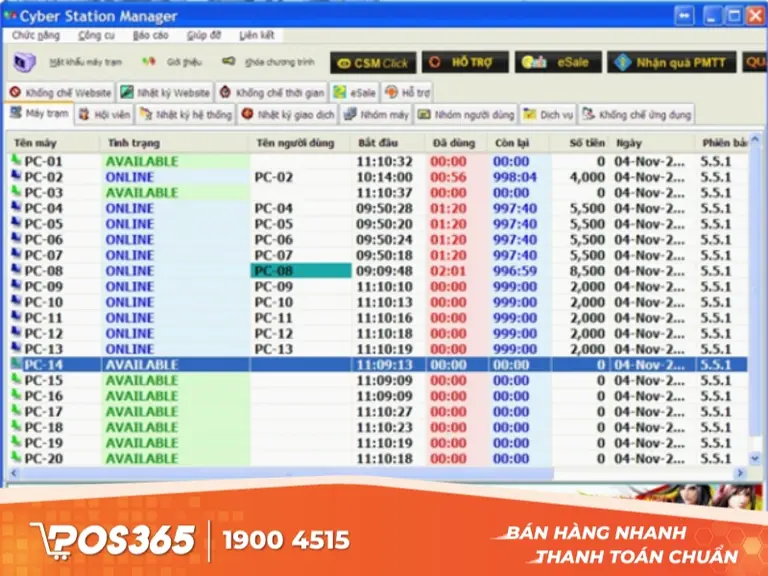Switch to Nhóm người dùng tab
Screen dimensions: 768x576
(466, 115)
